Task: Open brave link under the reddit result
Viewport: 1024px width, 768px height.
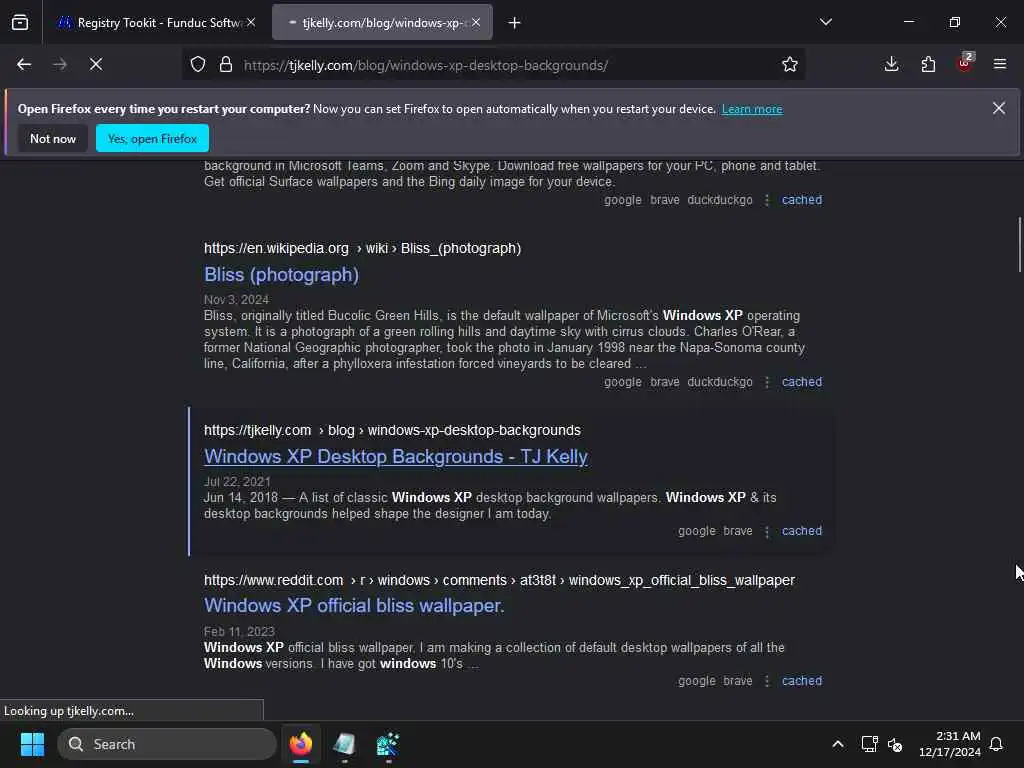Action: point(738,681)
